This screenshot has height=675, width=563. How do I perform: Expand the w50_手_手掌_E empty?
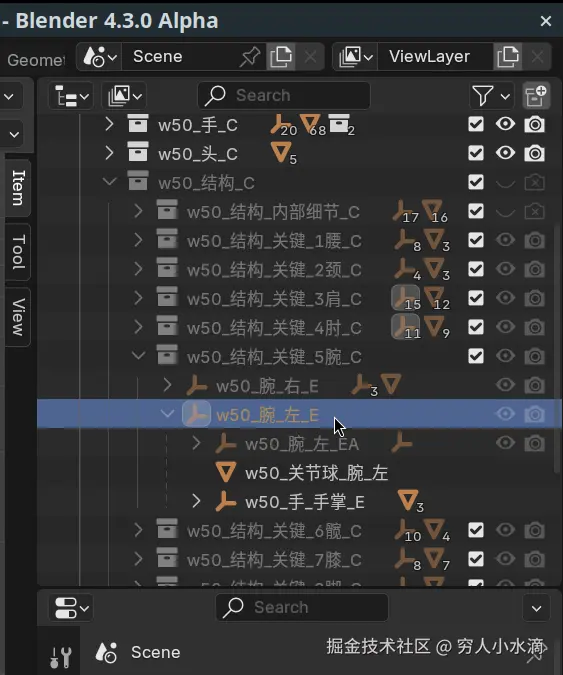pos(196,501)
